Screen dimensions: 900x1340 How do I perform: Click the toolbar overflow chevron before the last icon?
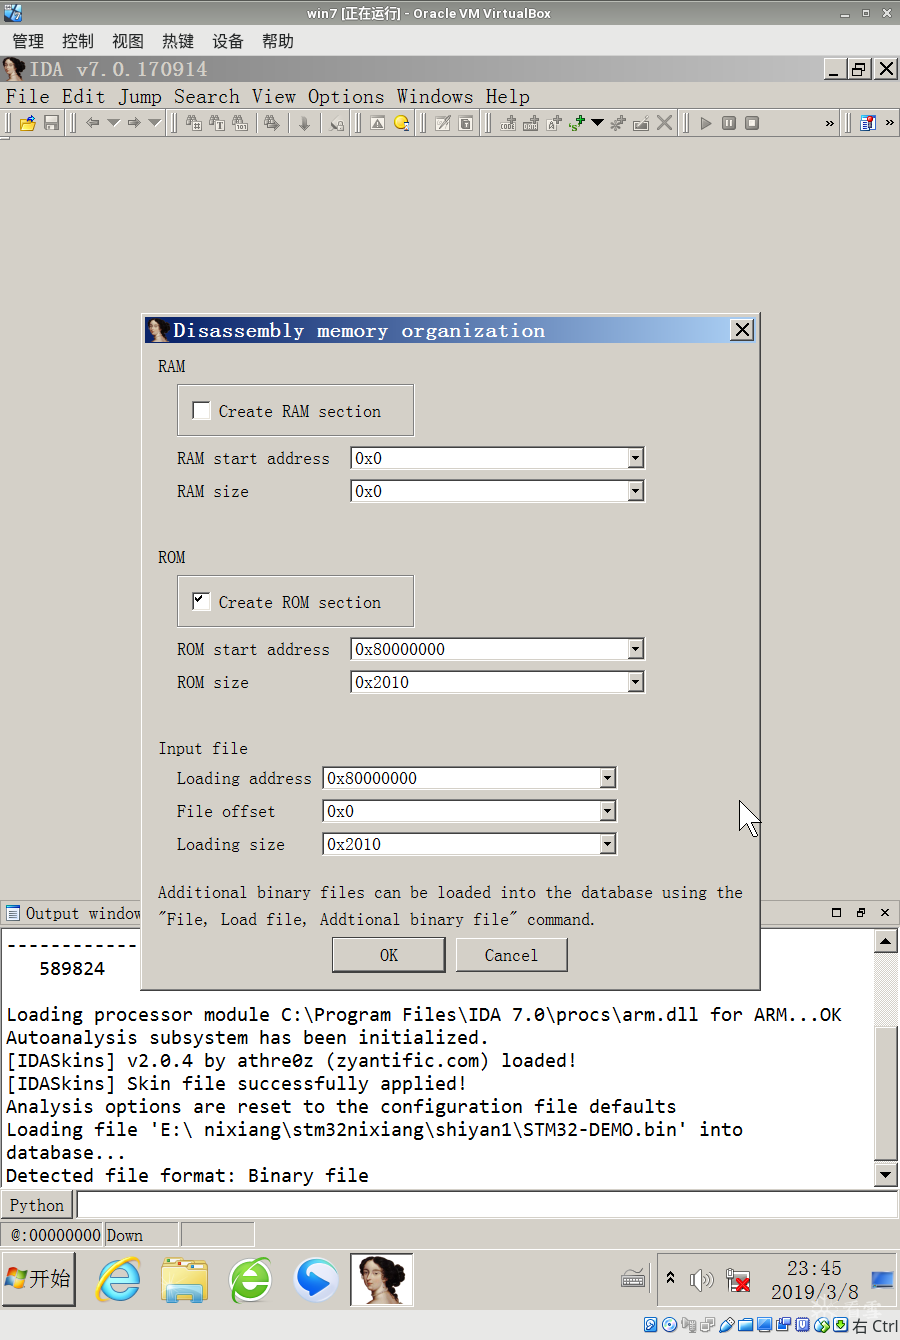(829, 123)
